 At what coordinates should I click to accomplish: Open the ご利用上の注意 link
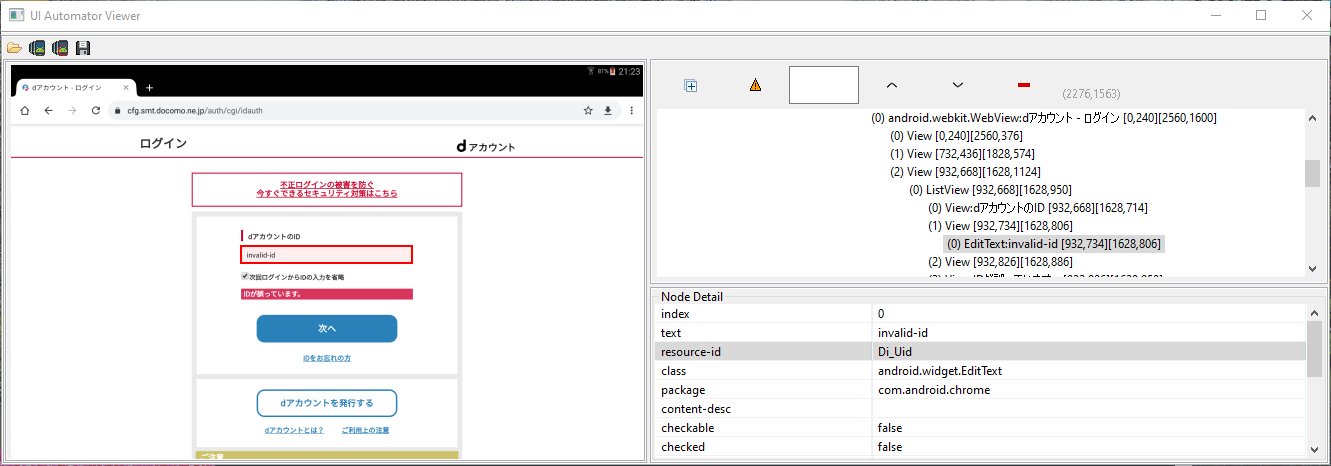click(x=365, y=430)
